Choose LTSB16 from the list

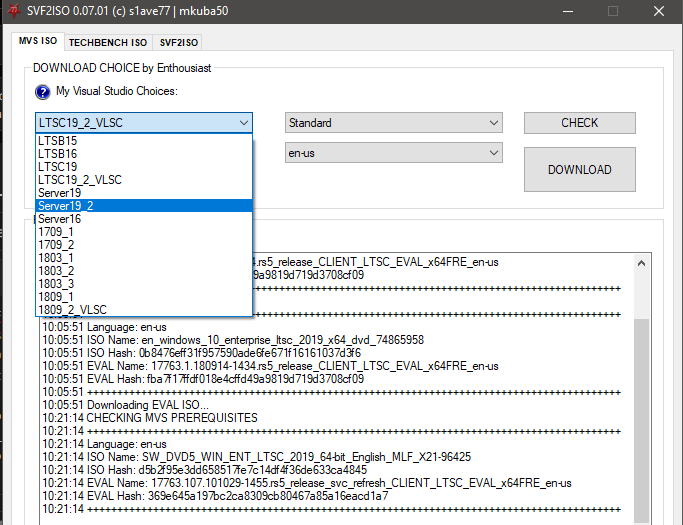coord(144,154)
